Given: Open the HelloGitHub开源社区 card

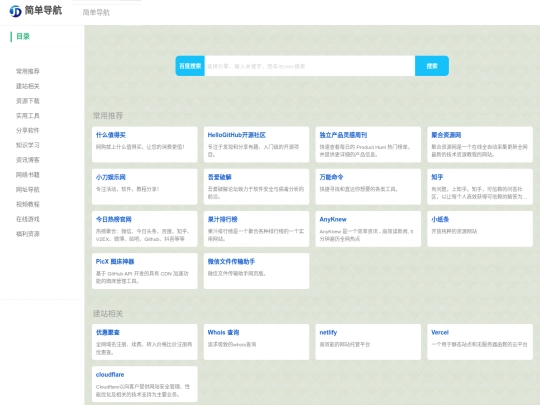Looking at the screenshot, I should click(256, 144).
